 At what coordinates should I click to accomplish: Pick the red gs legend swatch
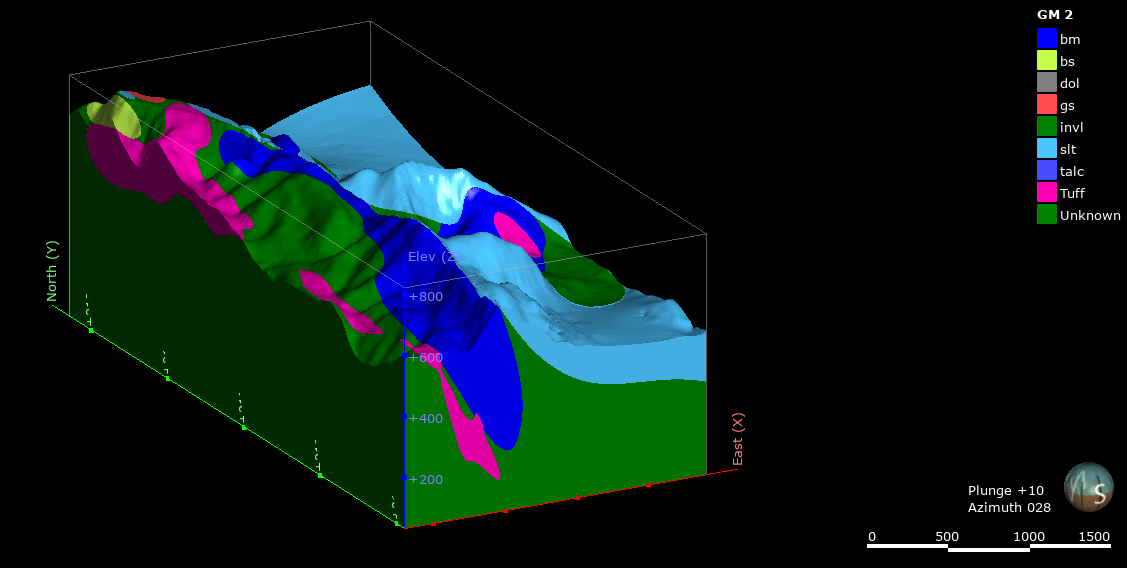(1046, 104)
